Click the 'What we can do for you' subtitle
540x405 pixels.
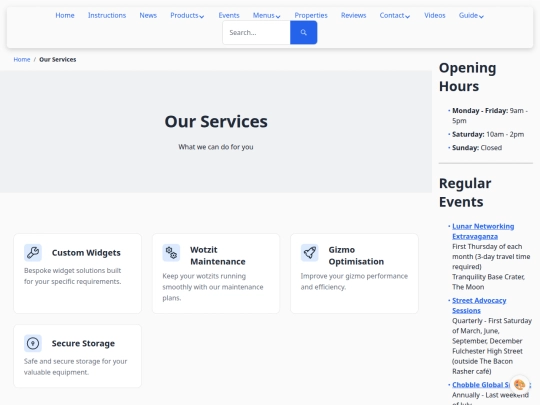point(216,147)
